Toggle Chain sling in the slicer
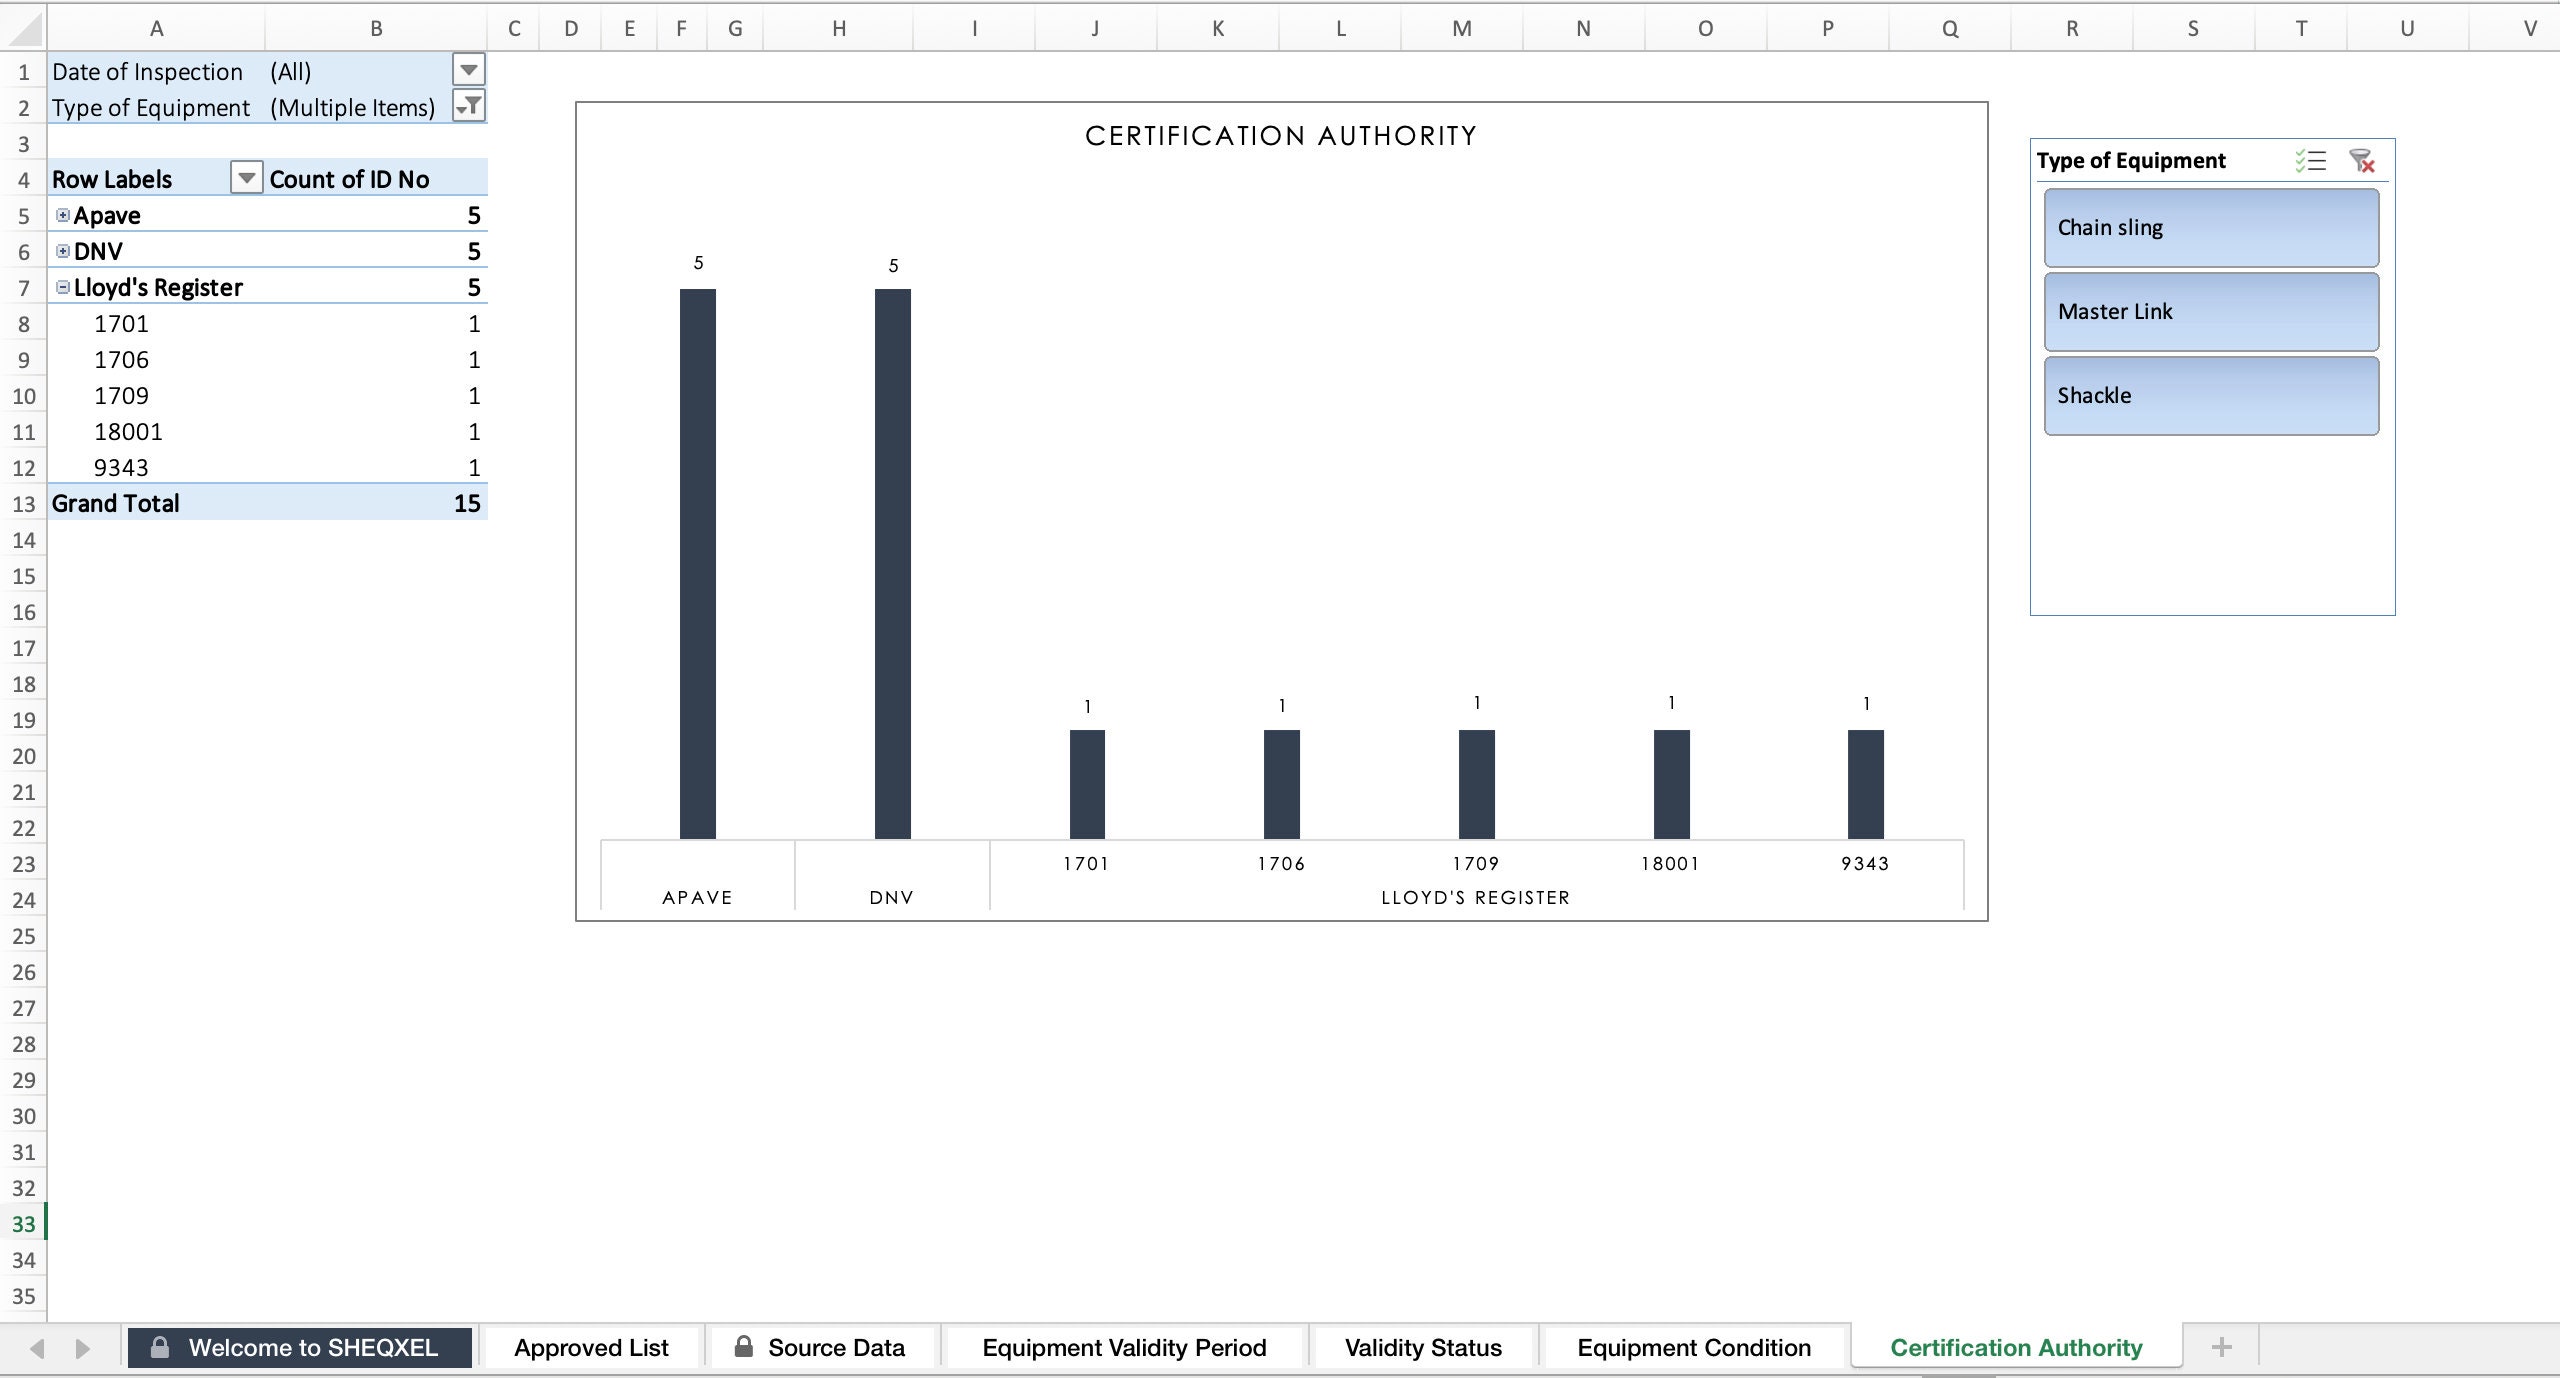 [2210, 227]
